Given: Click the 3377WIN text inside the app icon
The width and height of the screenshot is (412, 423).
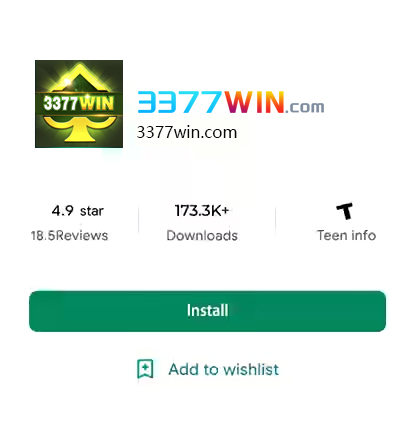Looking at the screenshot, I should (x=79, y=103).
